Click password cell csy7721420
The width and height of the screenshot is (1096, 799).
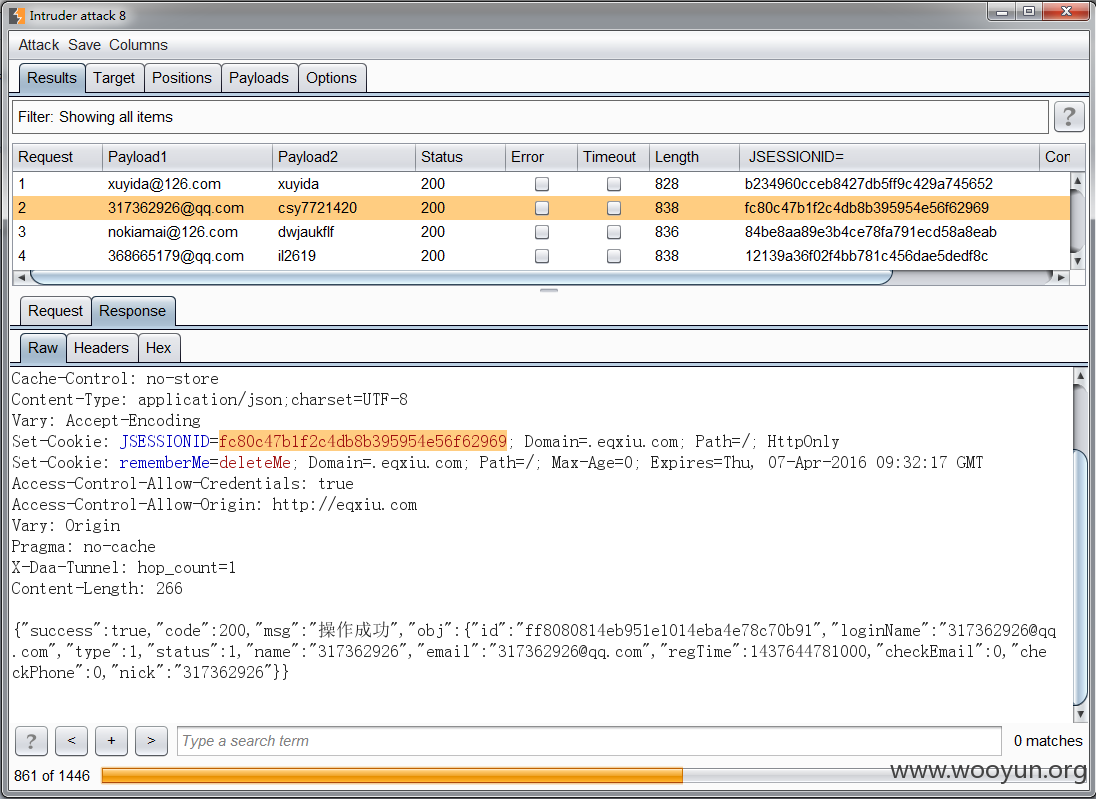317,208
